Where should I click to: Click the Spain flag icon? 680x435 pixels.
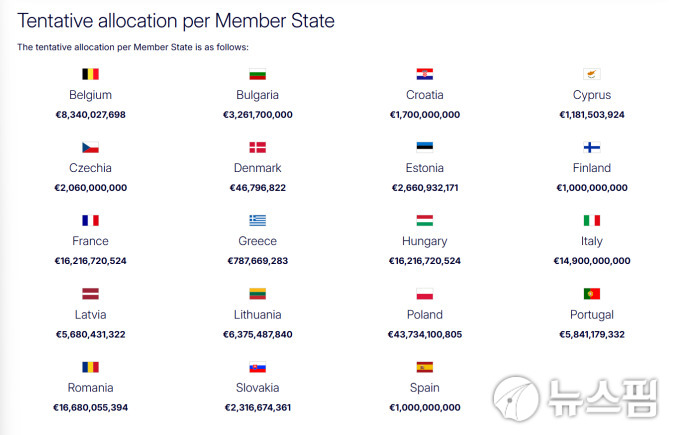(425, 367)
